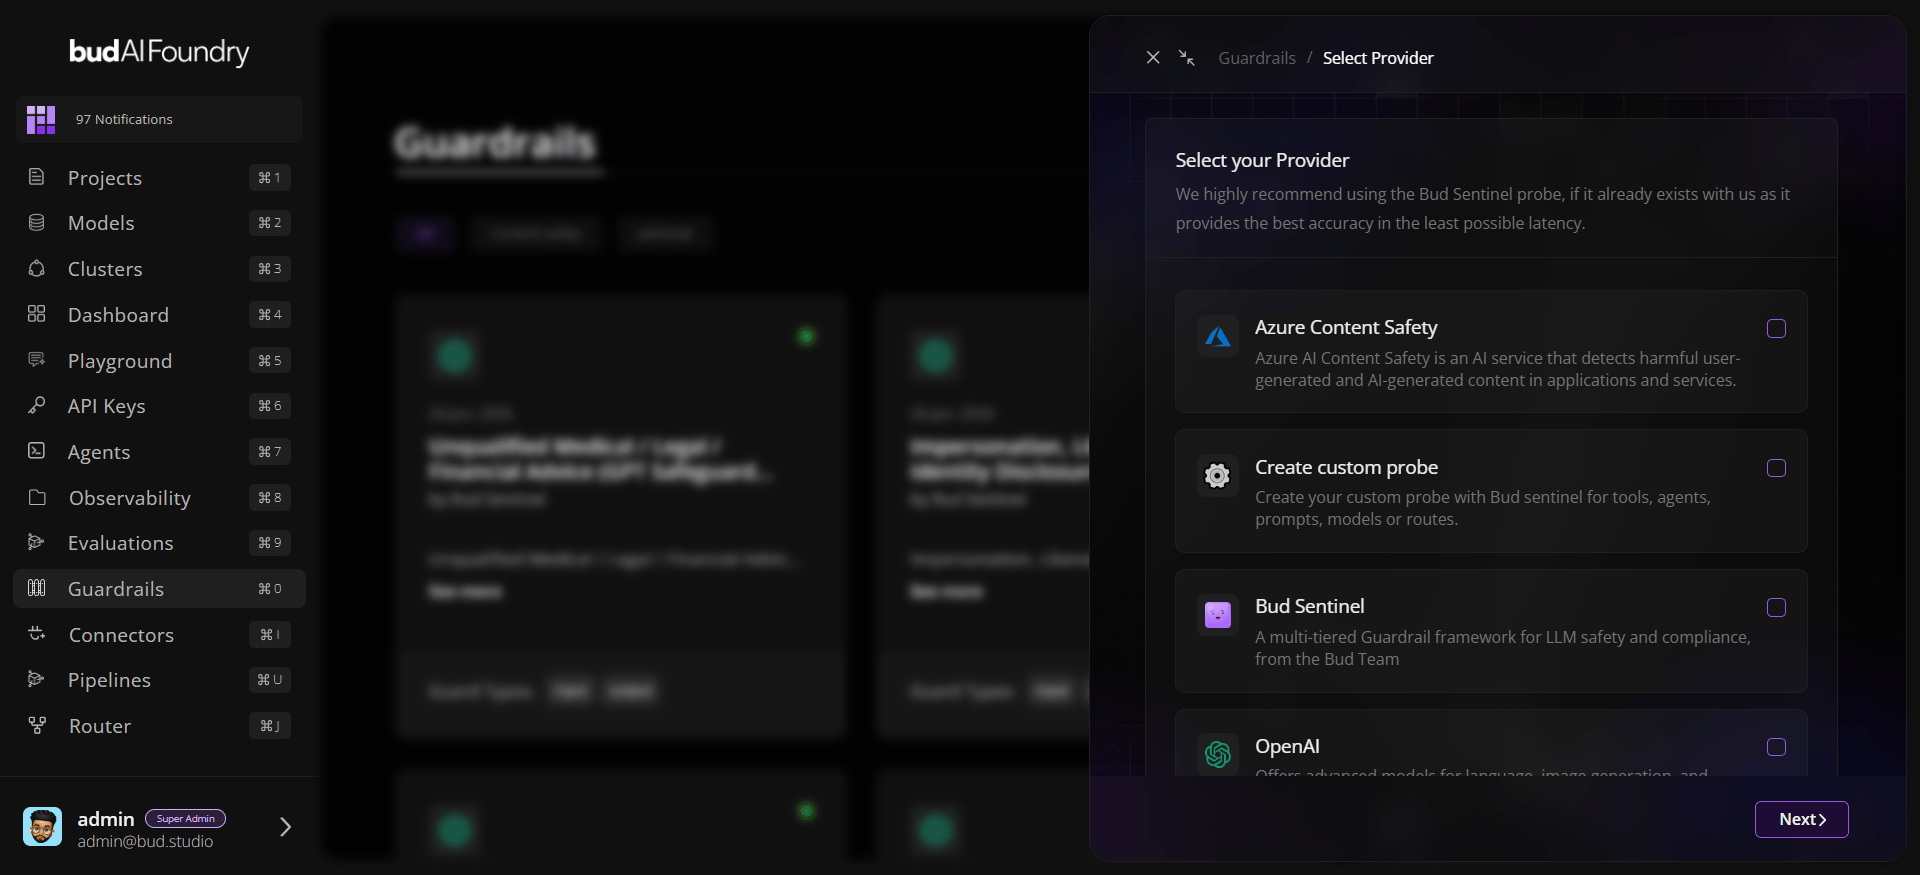
Task: Click the ⌘9 shortcut badge for Evaluations
Action: (x=270, y=542)
